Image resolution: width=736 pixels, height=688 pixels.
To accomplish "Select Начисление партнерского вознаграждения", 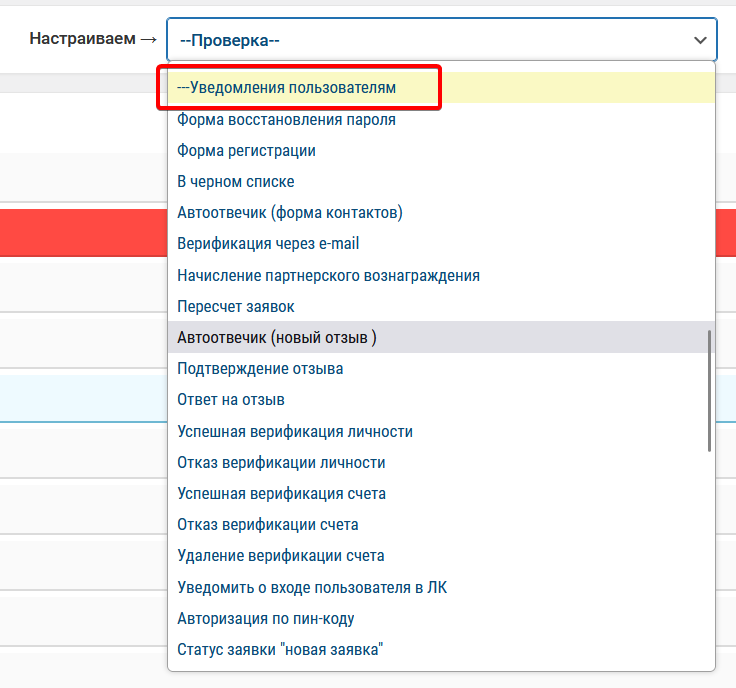I will [328, 275].
